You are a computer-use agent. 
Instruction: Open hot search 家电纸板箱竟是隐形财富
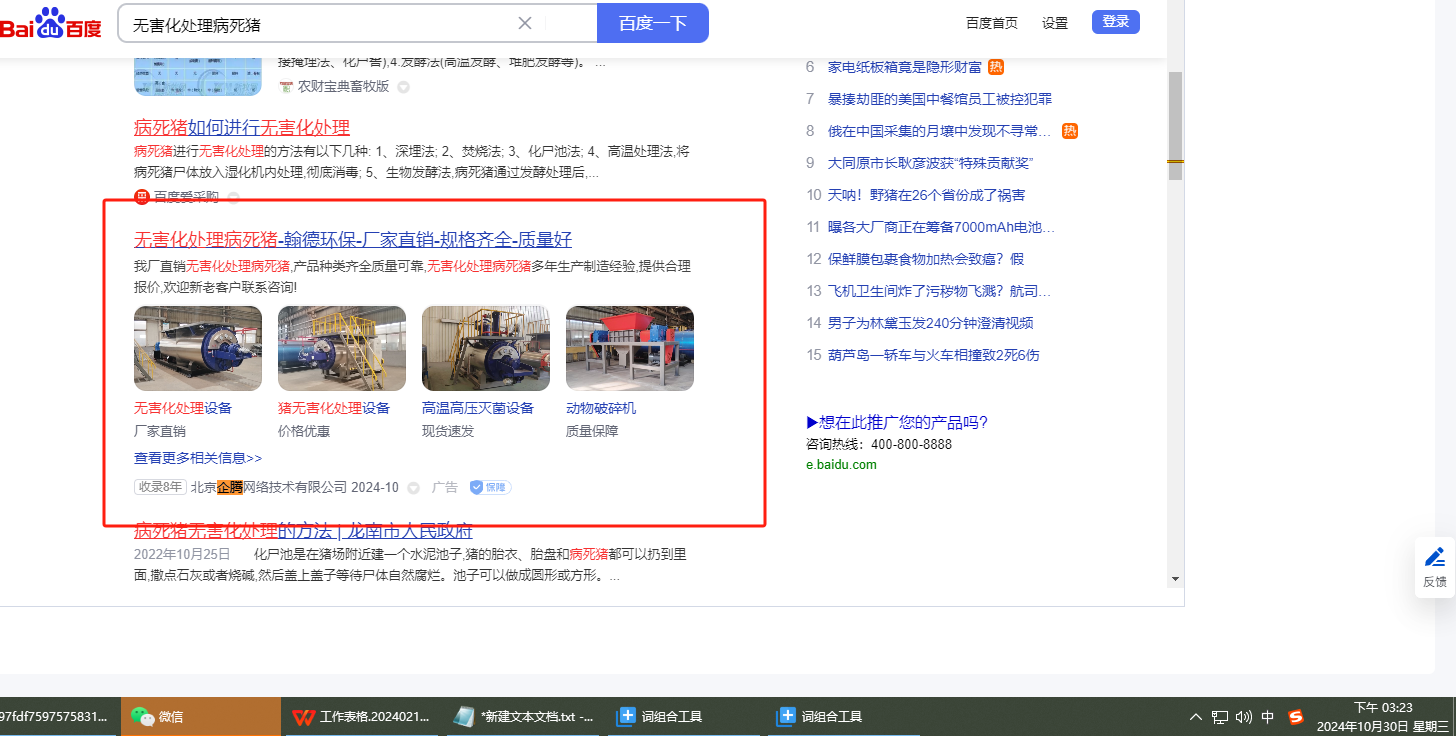[905, 67]
